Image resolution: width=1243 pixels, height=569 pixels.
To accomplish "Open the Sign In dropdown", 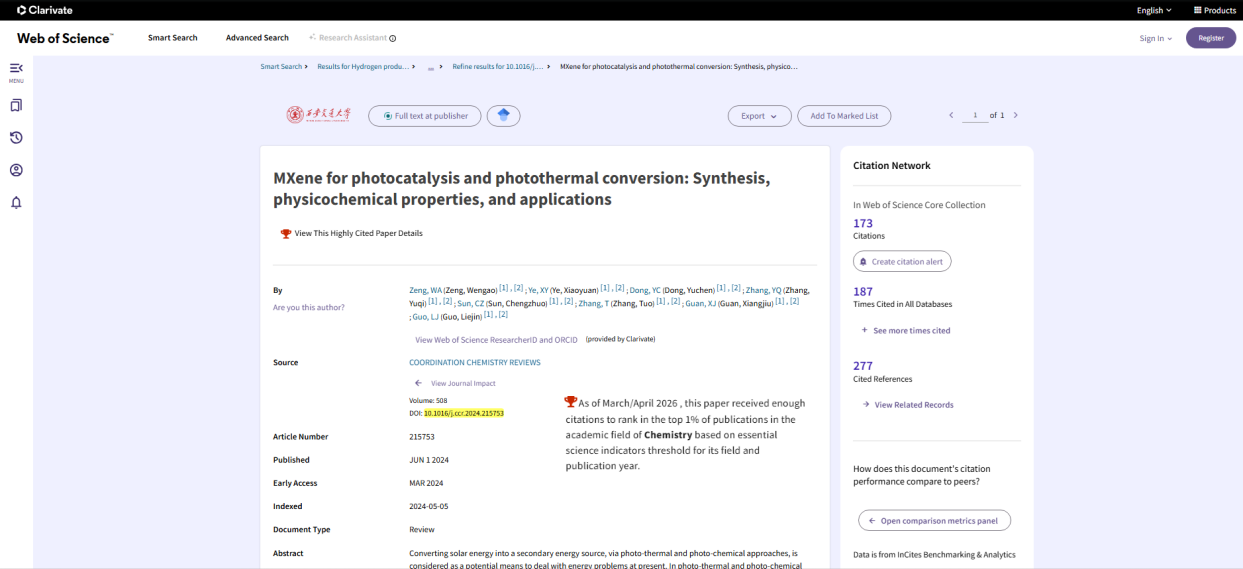I will click(x=1156, y=38).
